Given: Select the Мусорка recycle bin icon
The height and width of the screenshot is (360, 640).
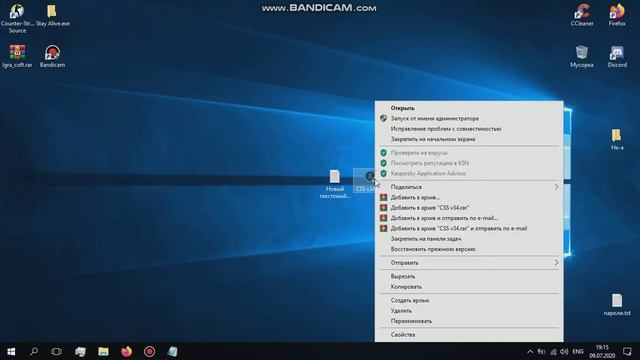Looking at the screenshot, I should click(x=582, y=56).
